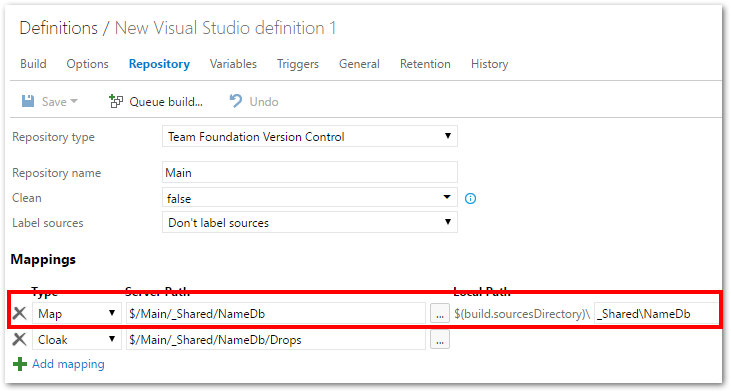
Task: Click the $(build.sourcesDirectory)\ prefix text
Action: (x=522, y=314)
